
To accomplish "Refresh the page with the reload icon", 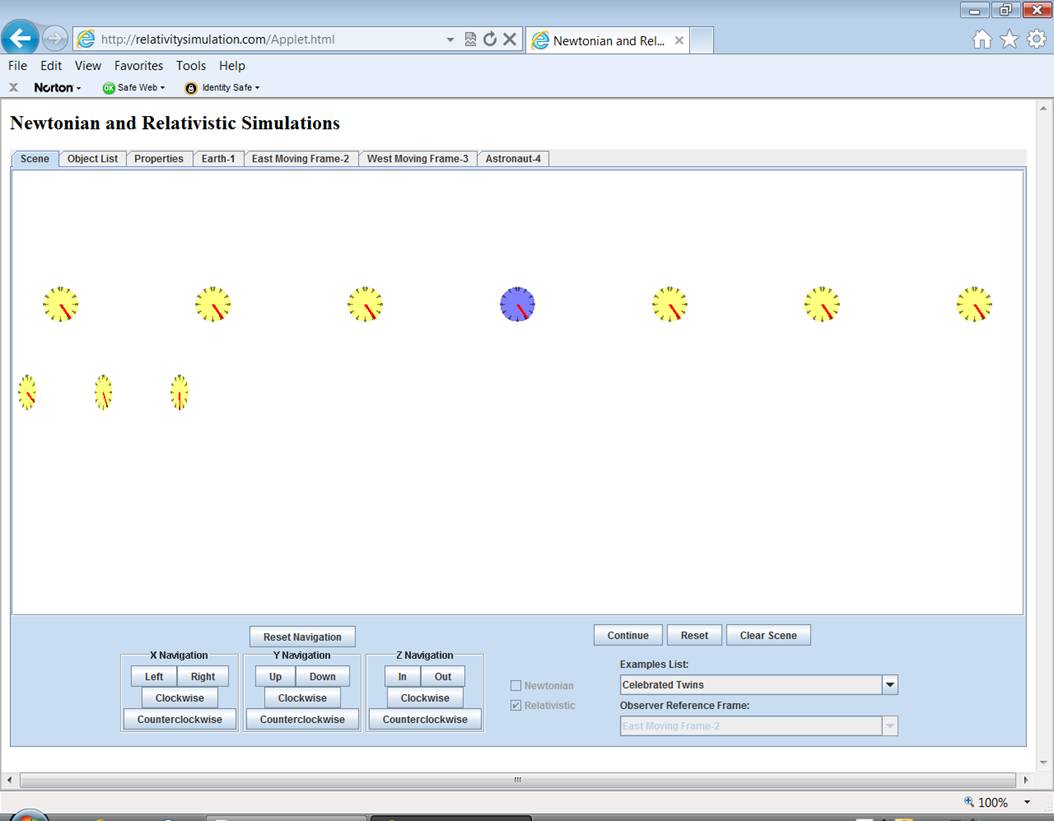I will click(490, 40).
